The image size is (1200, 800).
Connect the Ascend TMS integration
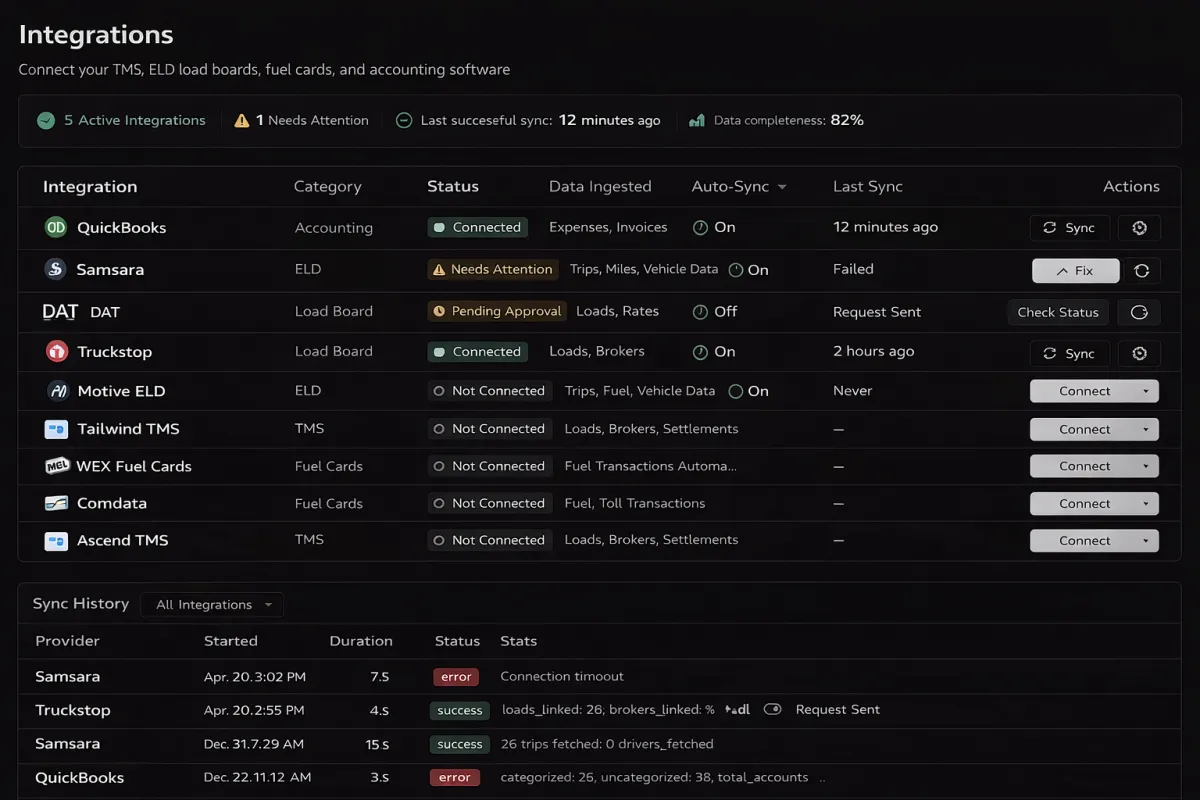pos(1085,540)
